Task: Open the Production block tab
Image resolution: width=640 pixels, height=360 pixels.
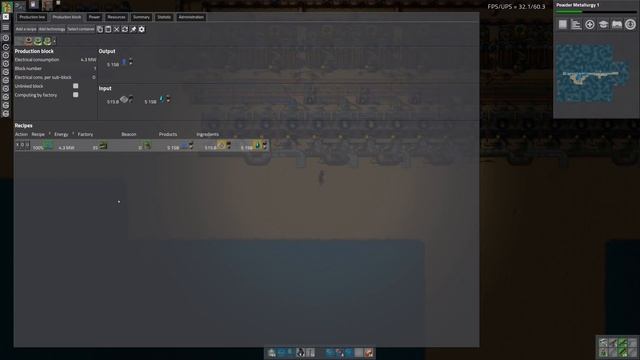Action: 67,17
